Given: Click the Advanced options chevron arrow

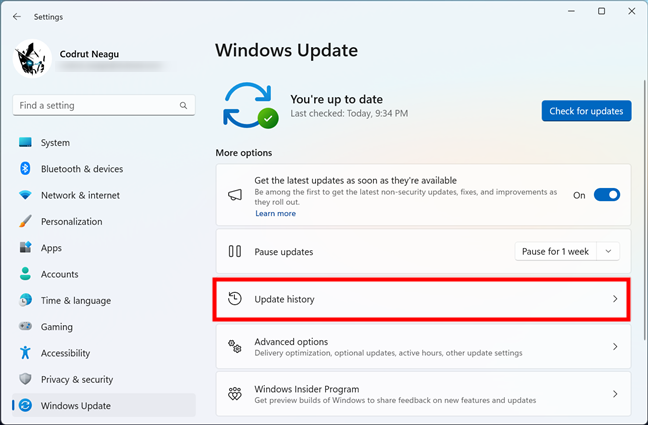Looking at the screenshot, I should (x=615, y=346).
